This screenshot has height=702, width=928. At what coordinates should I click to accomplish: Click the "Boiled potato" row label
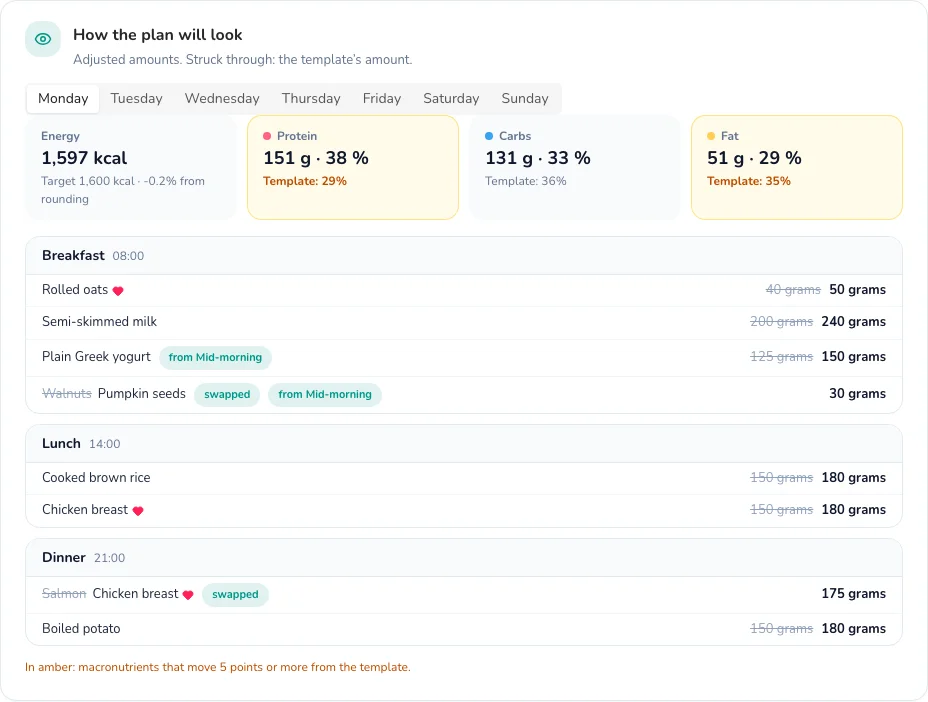pos(81,629)
